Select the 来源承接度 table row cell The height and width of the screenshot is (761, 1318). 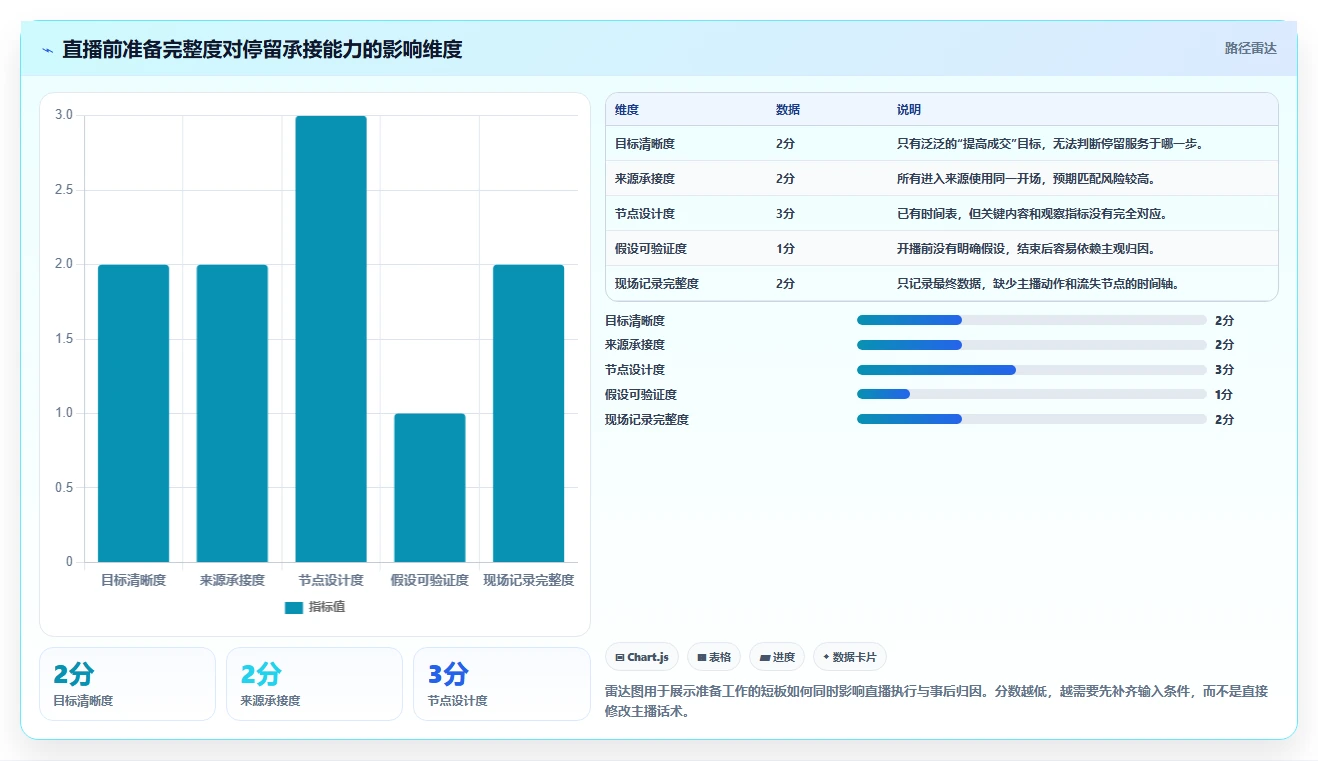645,179
